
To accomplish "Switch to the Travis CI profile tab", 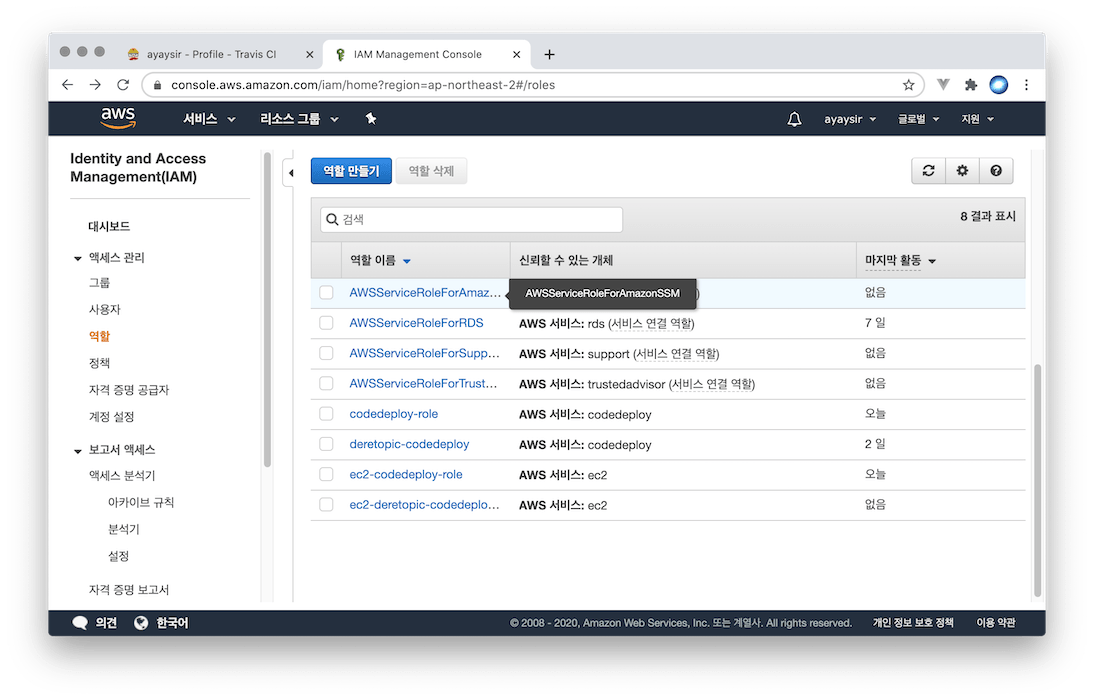I will click(217, 54).
